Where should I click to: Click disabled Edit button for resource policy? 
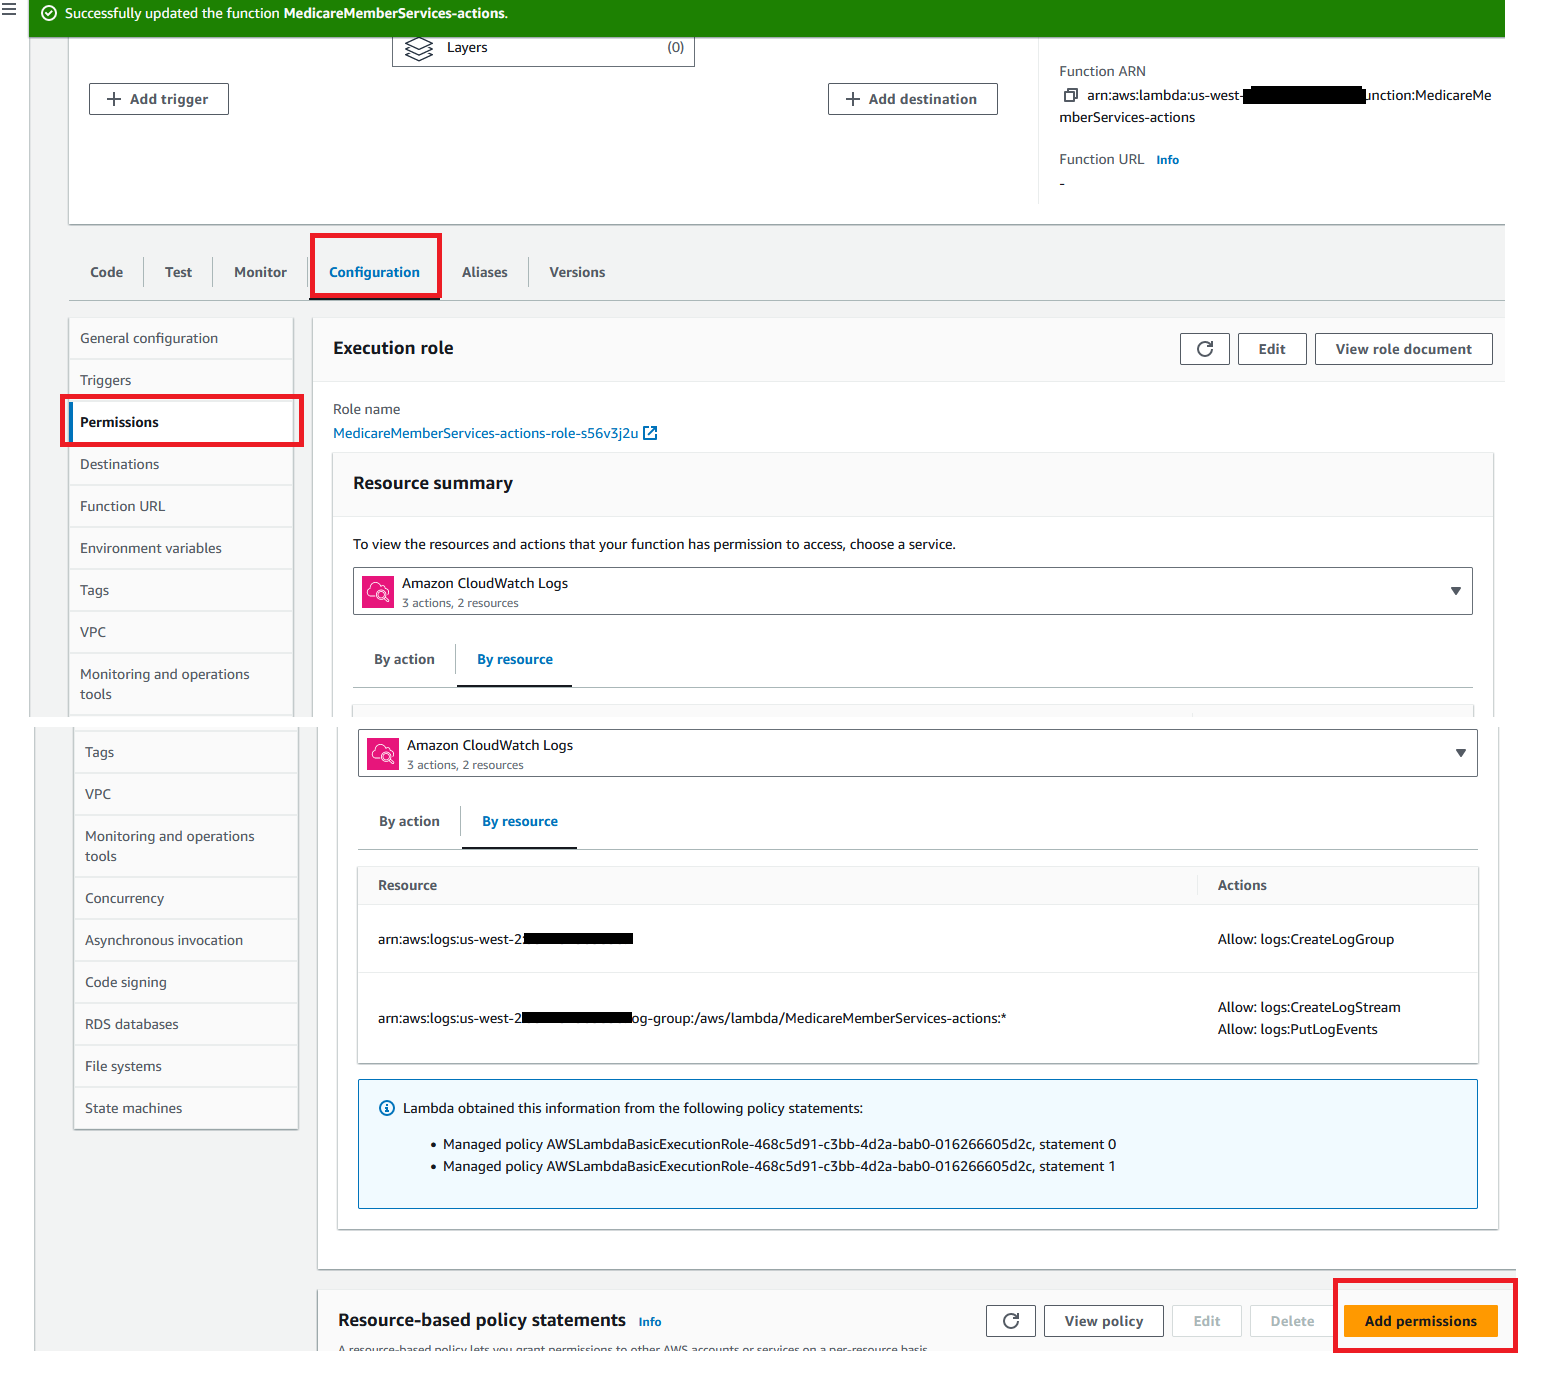[x=1207, y=1321]
